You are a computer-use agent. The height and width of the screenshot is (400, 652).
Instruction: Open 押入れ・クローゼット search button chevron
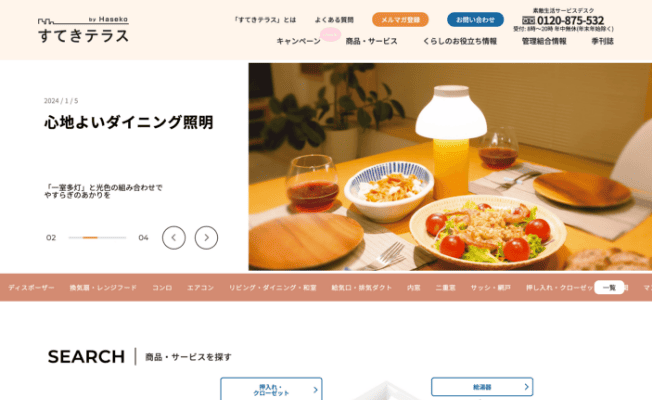pyautogui.click(x=315, y=390)
